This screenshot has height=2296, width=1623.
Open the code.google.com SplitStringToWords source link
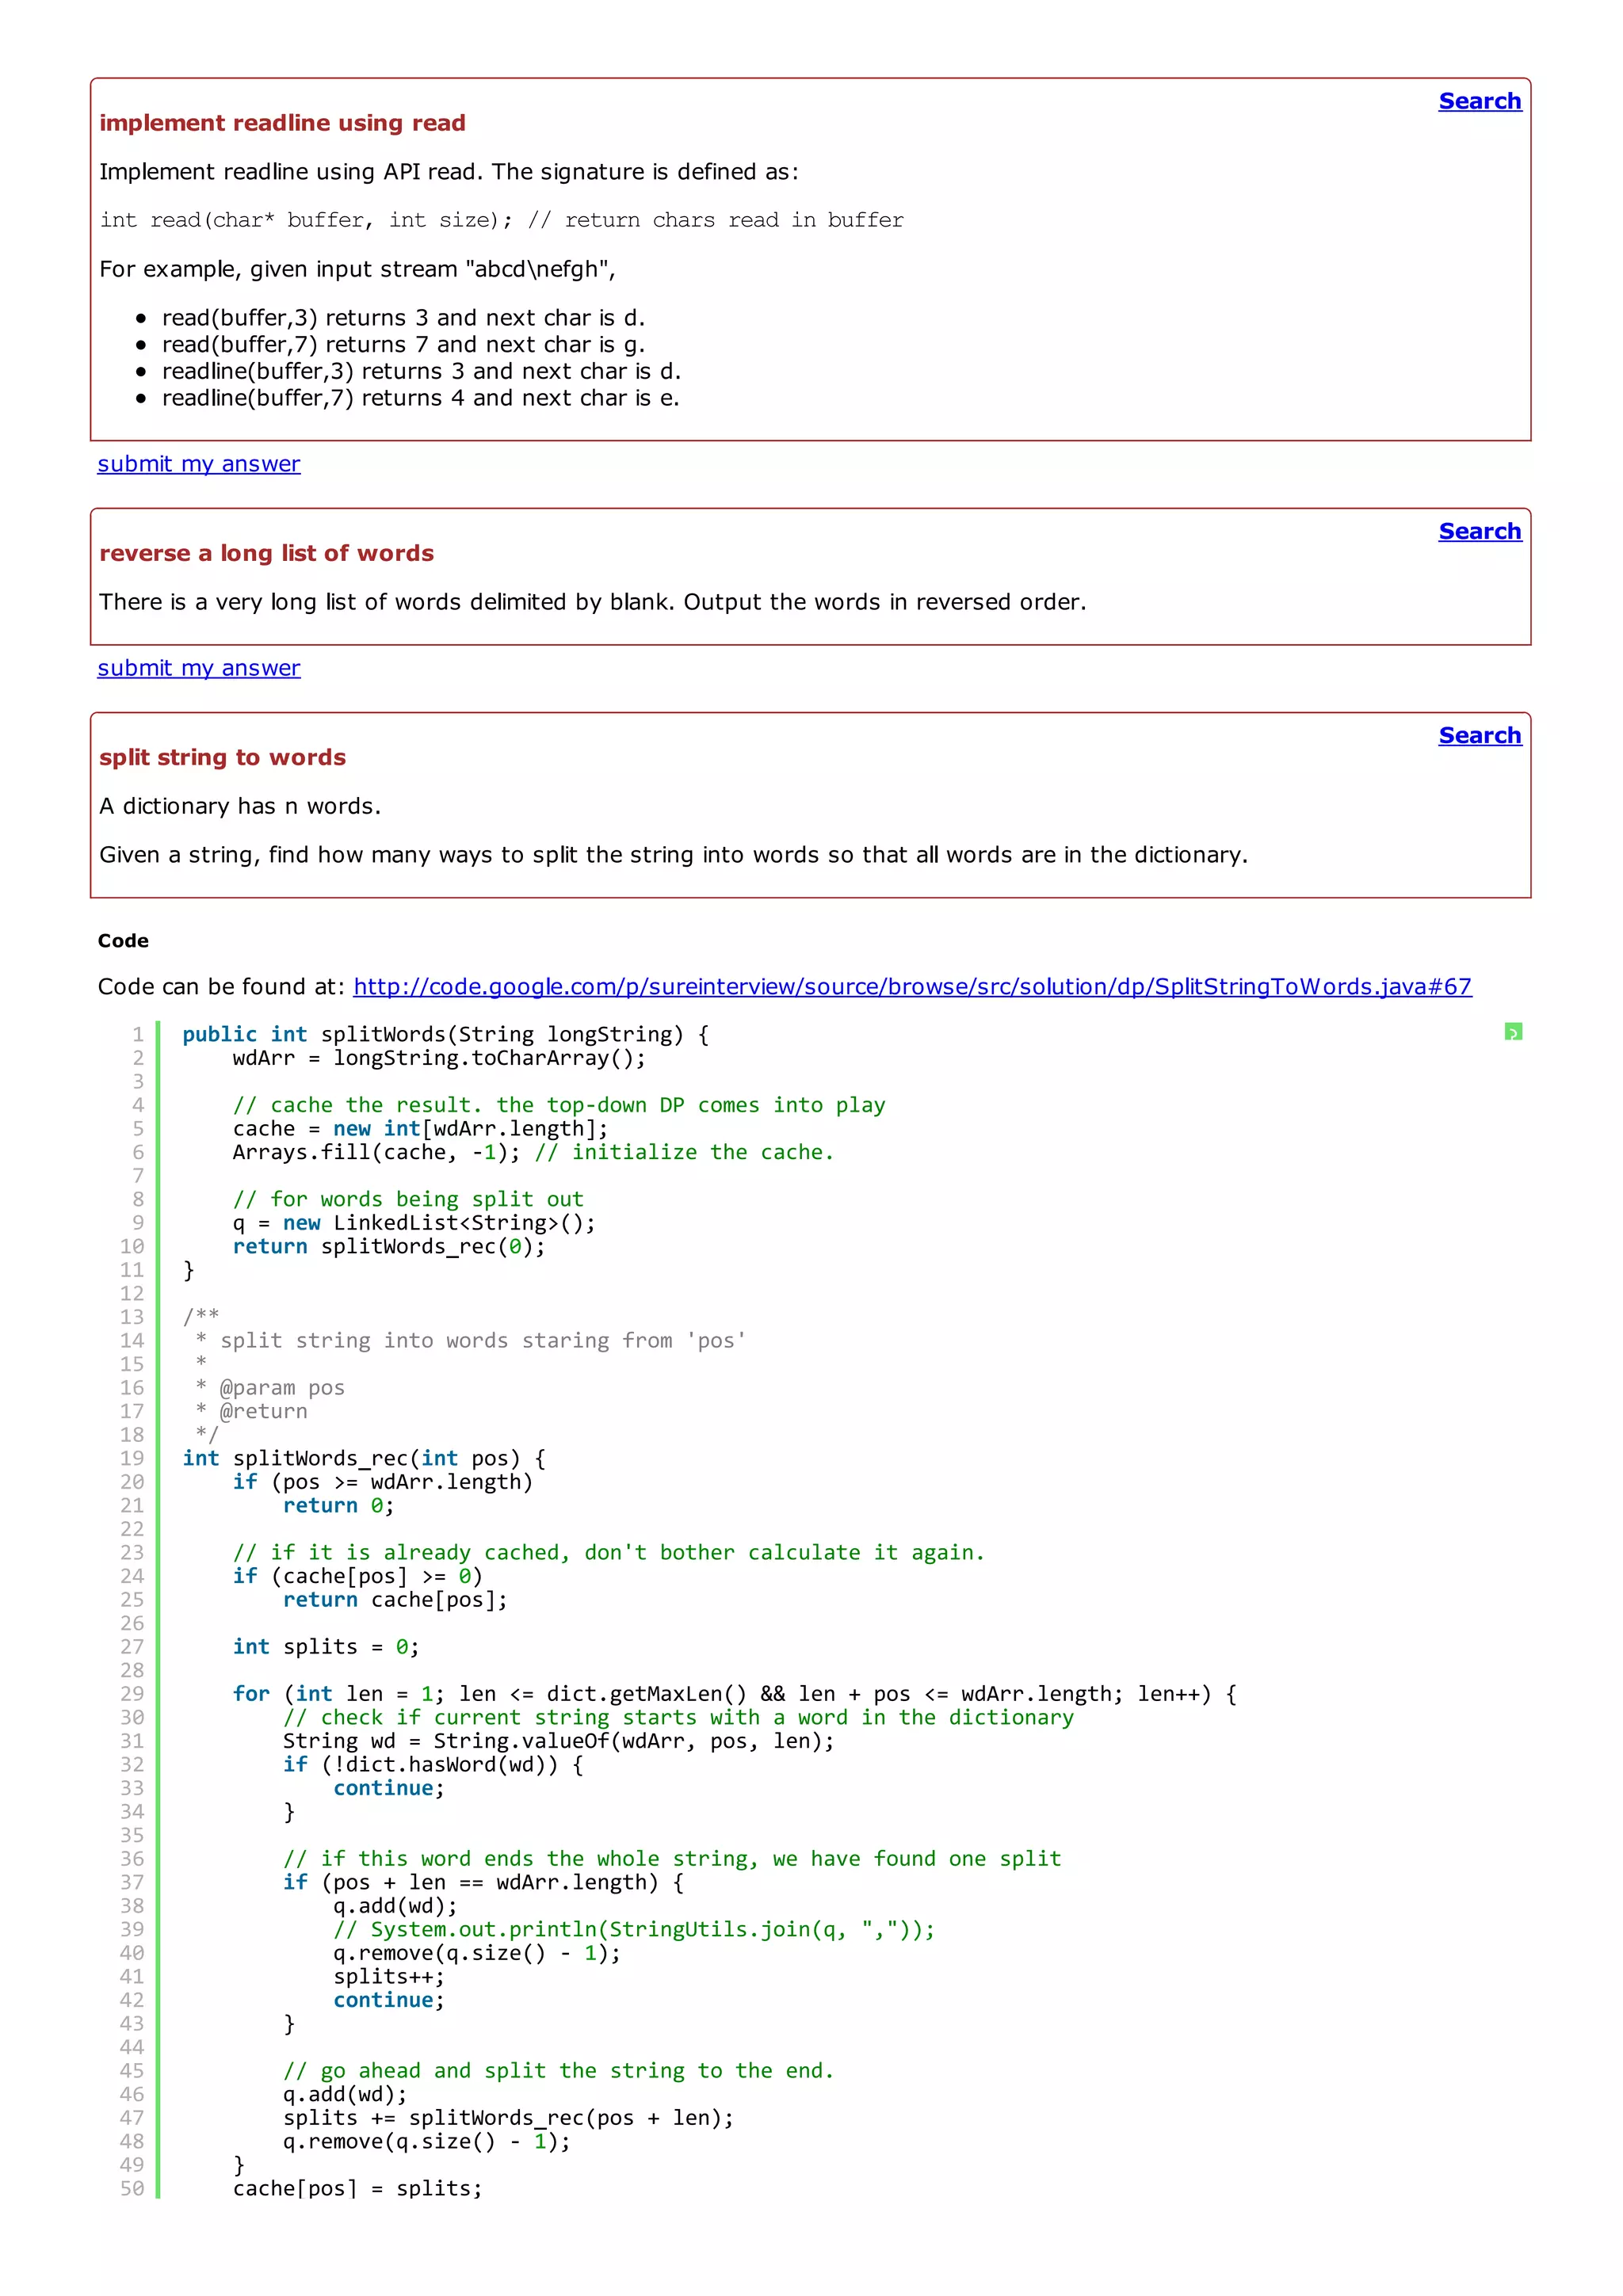(x=911, y=987)
